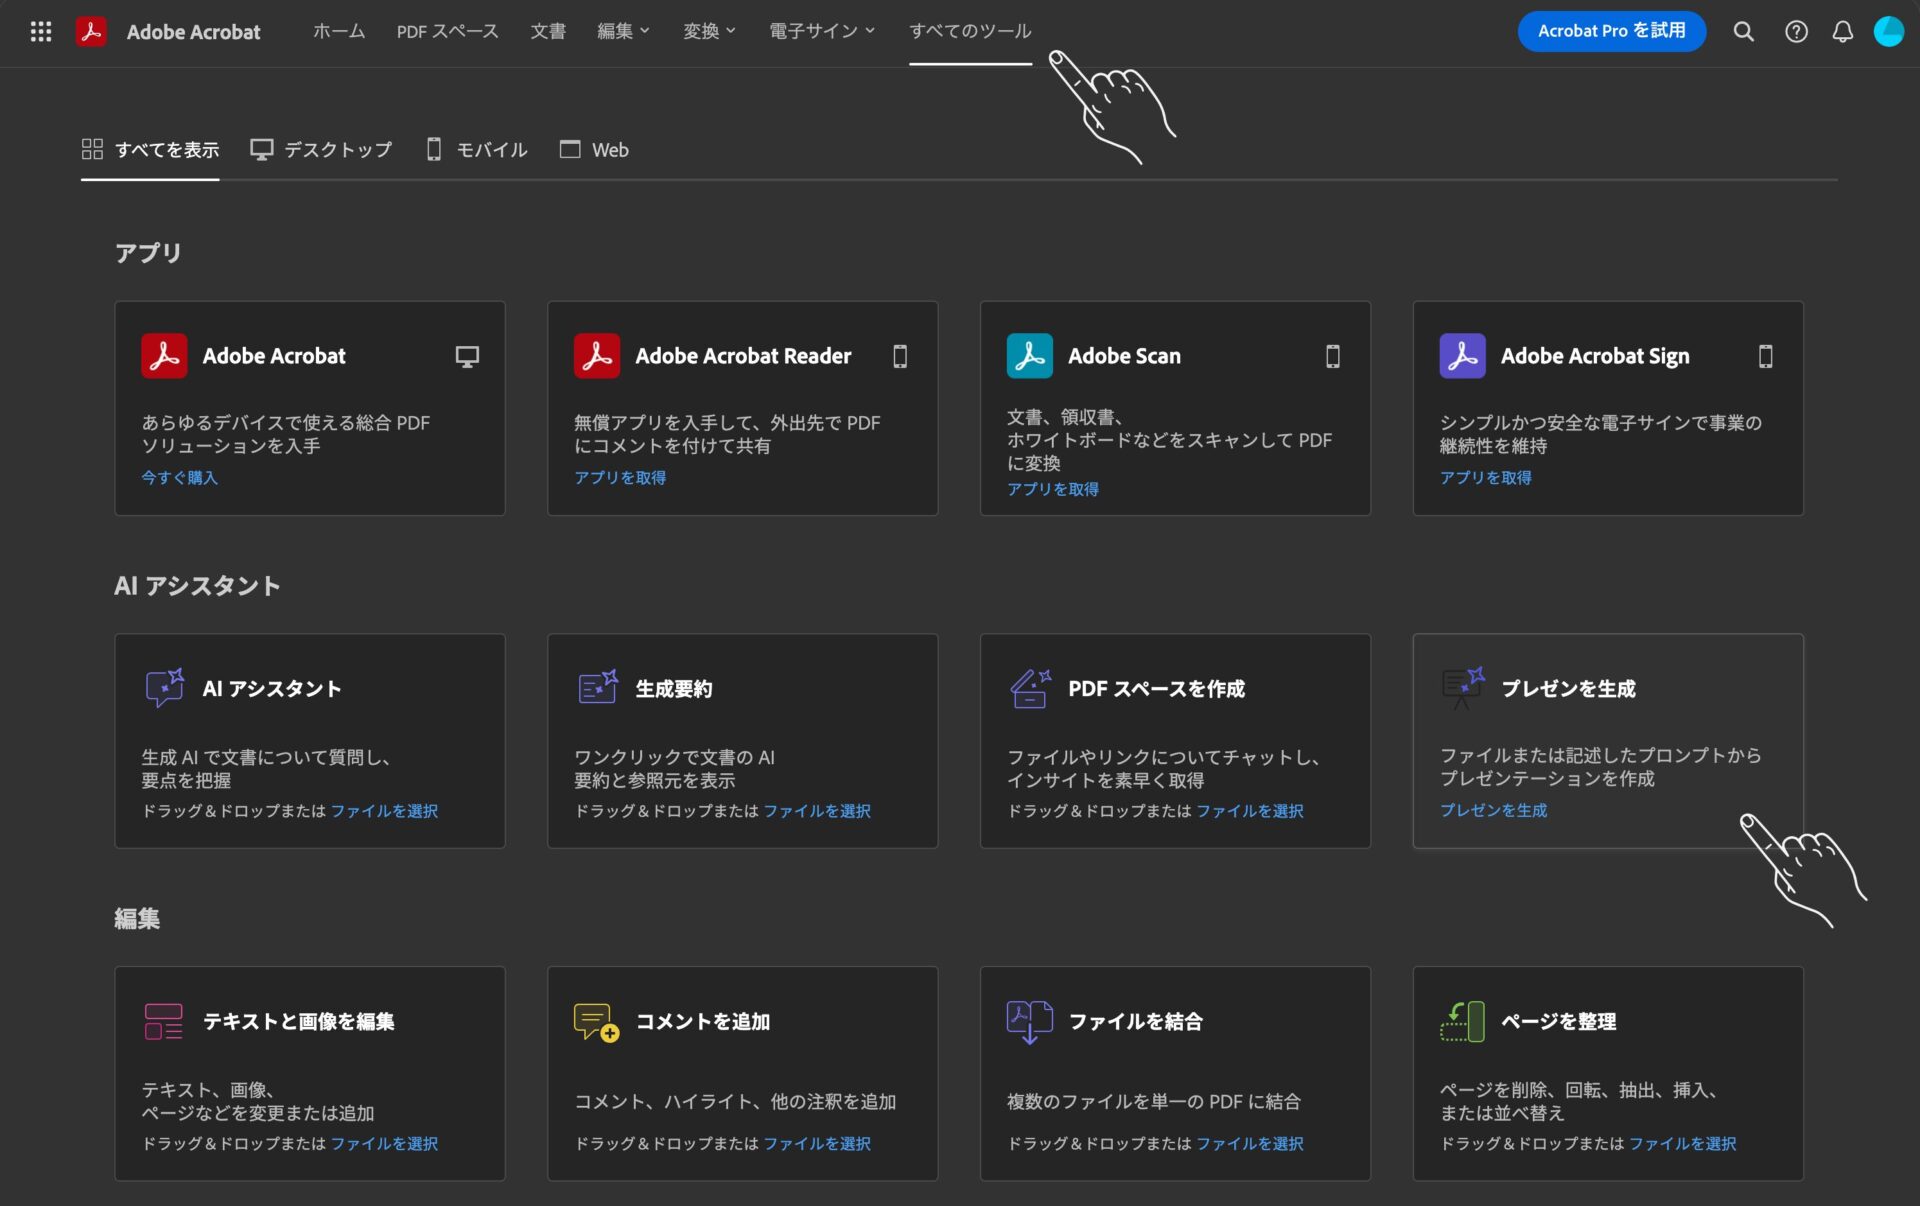The height and width of the screenshot is (1206, 1920).
Task: Click the Adobe Acrobat Sign card title
Action: click(x=1595, y=356)
